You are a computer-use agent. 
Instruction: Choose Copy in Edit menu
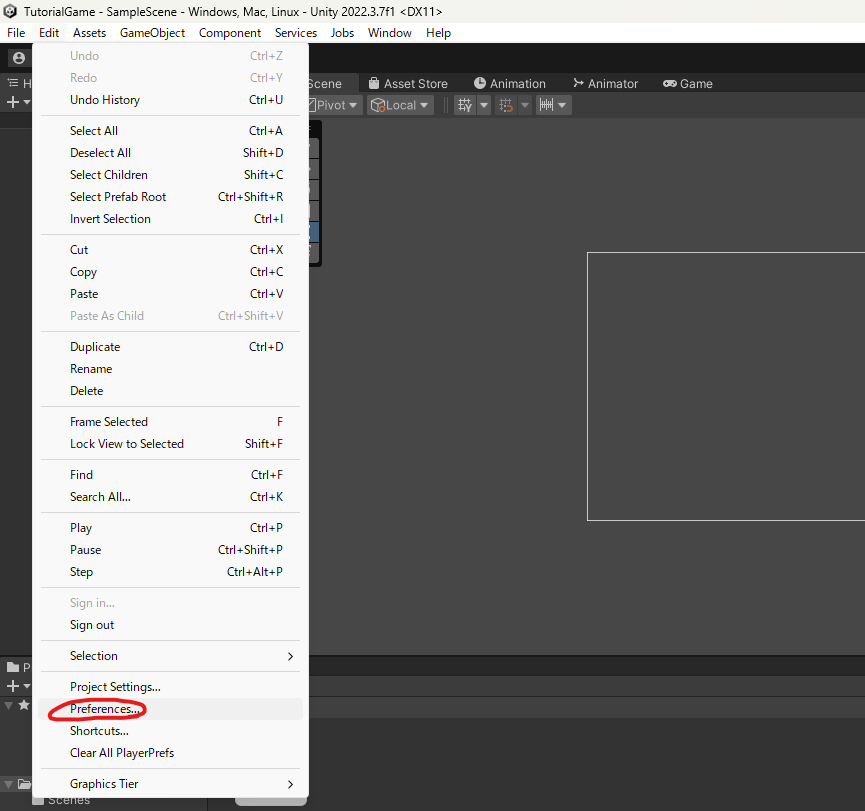[170, 272]
